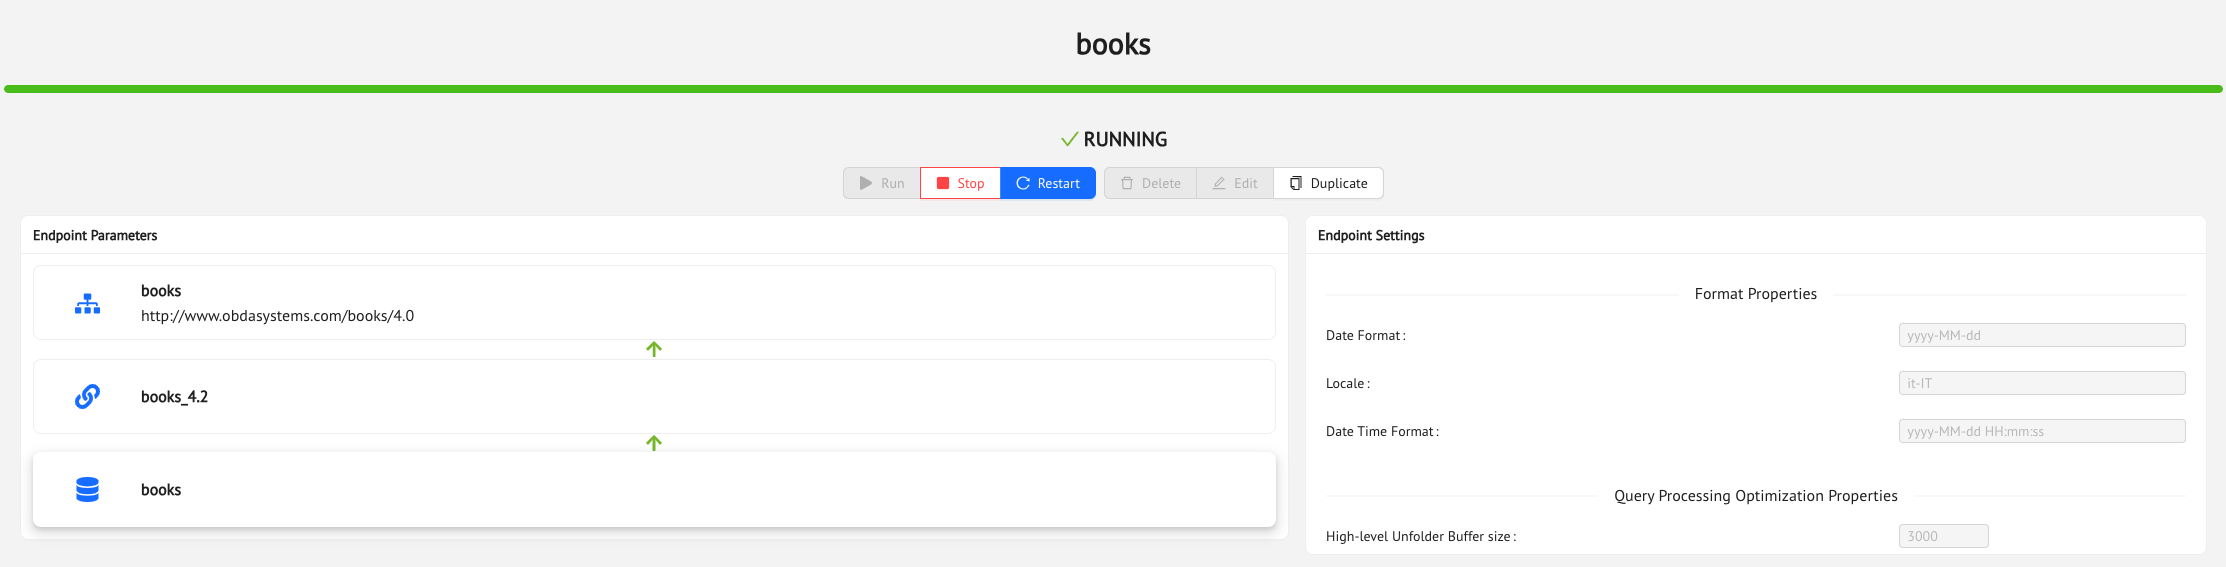Click the RUNNING status label
Screen dimensions: 2226x567
pyautogui.click(x=1125, y=139)
